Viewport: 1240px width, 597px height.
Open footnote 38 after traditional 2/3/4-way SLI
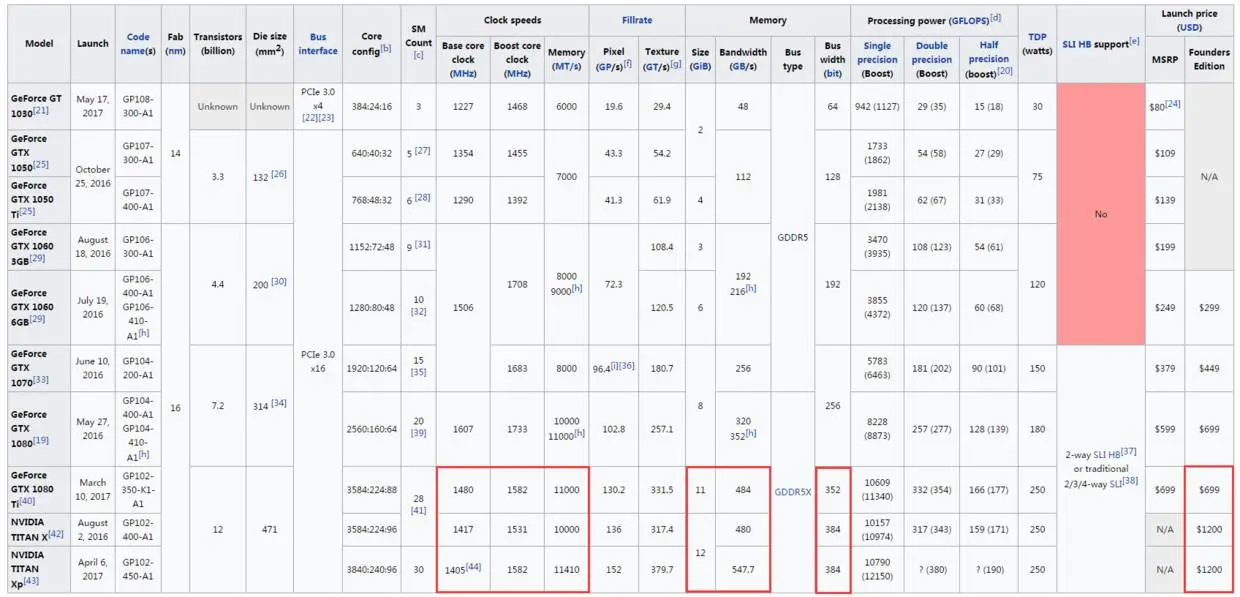tap(1130, 482)
